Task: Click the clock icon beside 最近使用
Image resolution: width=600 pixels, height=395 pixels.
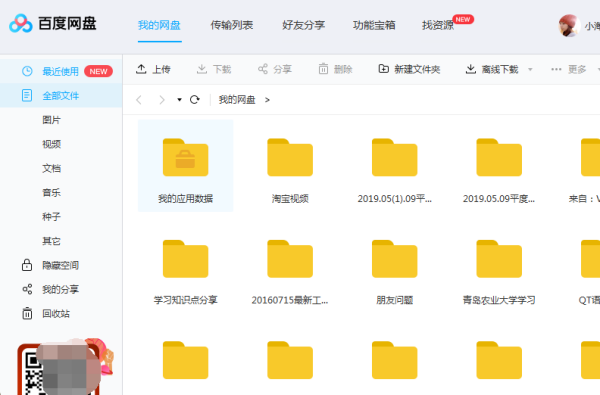Action: pos(27,71)
